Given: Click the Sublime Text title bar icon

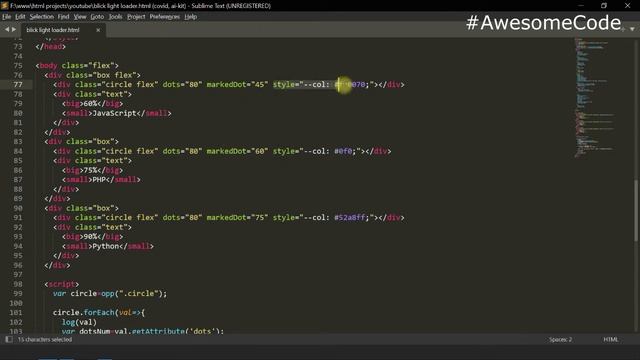Looking at the screenshot, I should coord(4,5).
